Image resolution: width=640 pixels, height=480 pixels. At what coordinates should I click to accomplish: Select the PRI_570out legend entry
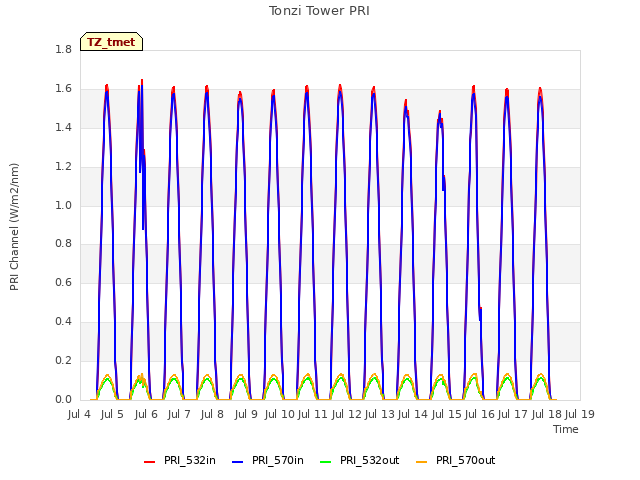click(456, 461)
